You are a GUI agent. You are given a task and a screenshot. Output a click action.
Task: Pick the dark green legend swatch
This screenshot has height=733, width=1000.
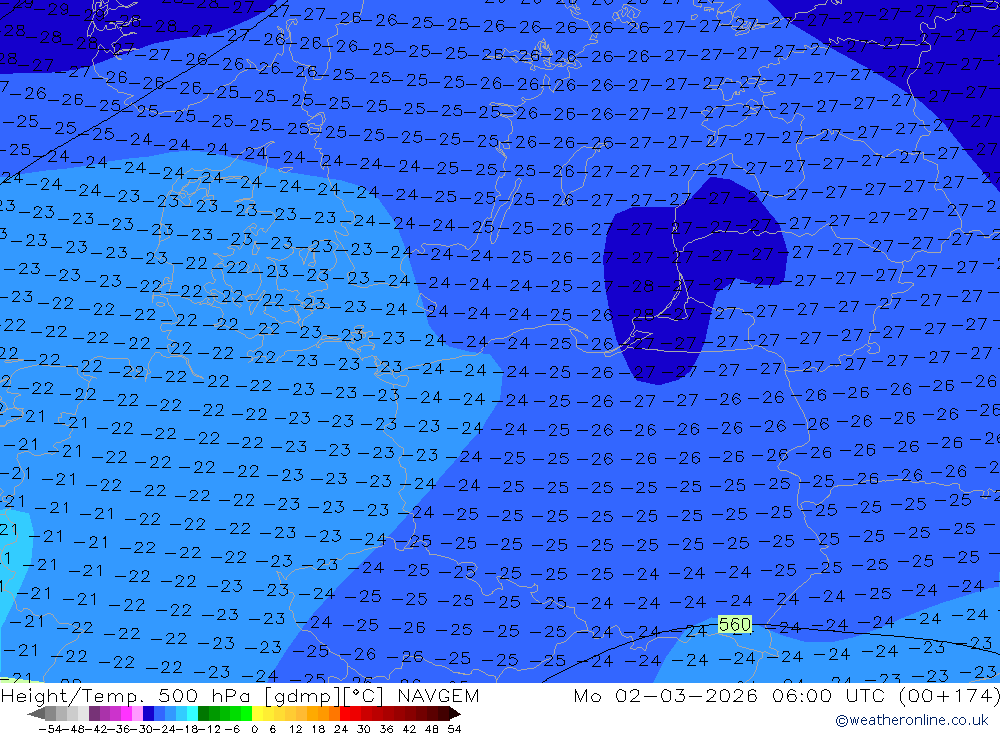tap(203, 714)
